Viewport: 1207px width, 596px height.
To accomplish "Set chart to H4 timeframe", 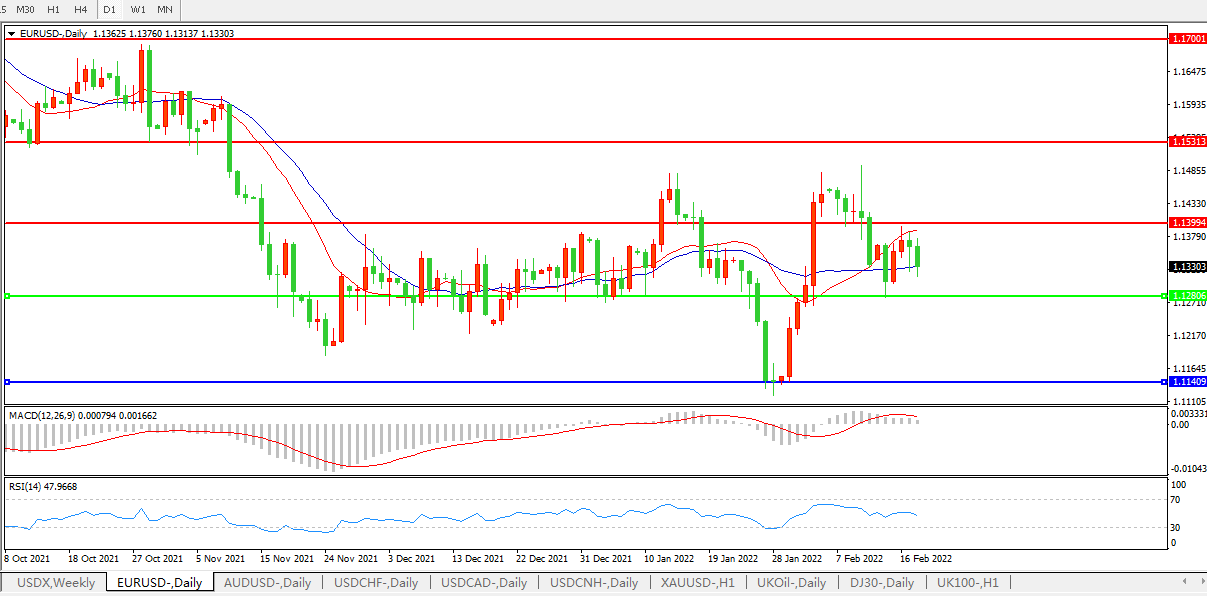I will tap(80, 9).
